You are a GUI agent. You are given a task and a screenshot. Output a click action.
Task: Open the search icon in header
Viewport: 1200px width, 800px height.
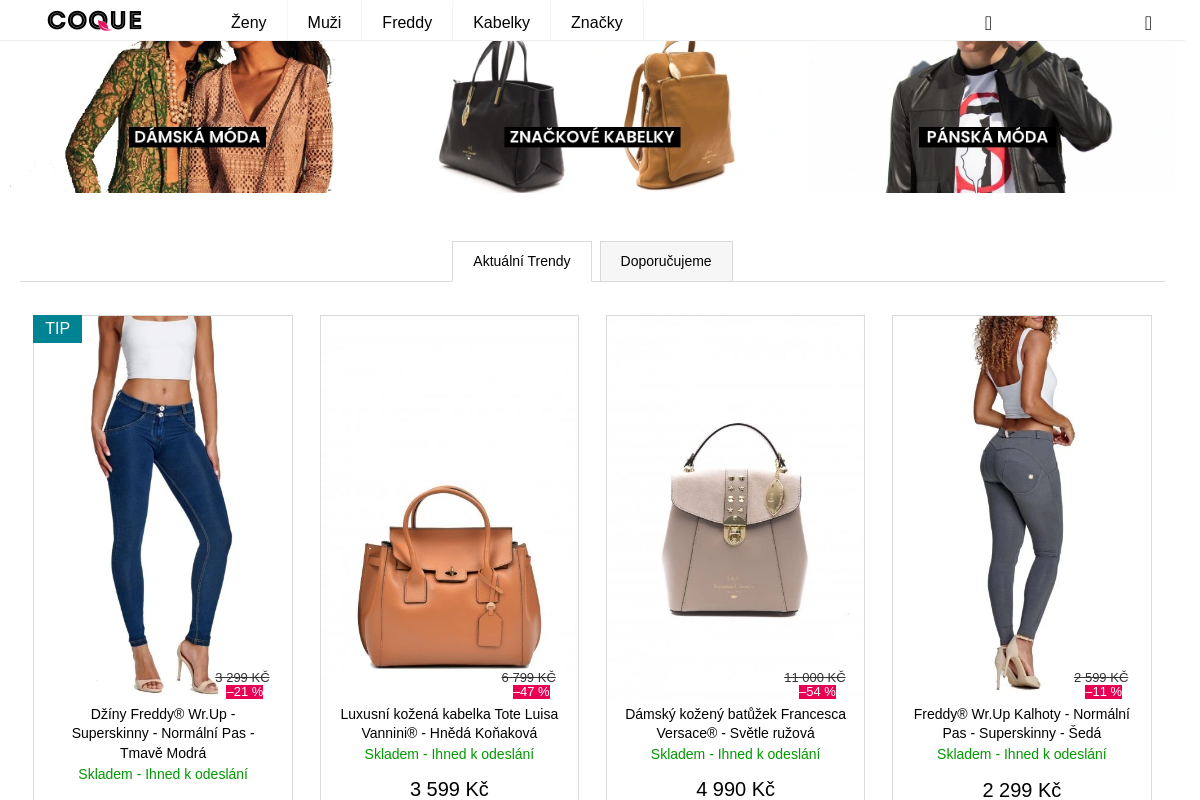(x=988, y=23)
